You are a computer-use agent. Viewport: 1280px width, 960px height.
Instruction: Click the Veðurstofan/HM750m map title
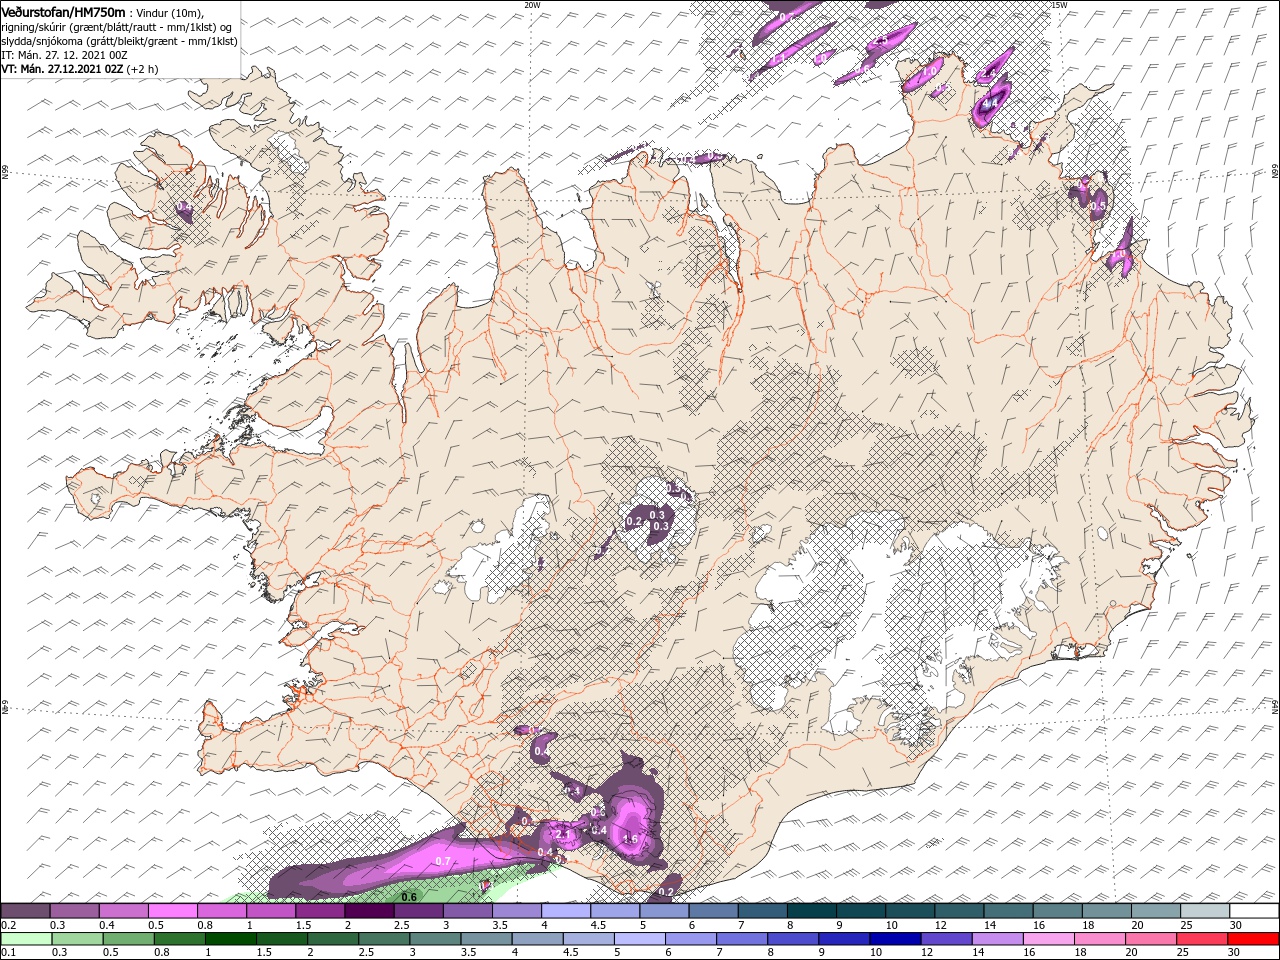coord(63,11)
